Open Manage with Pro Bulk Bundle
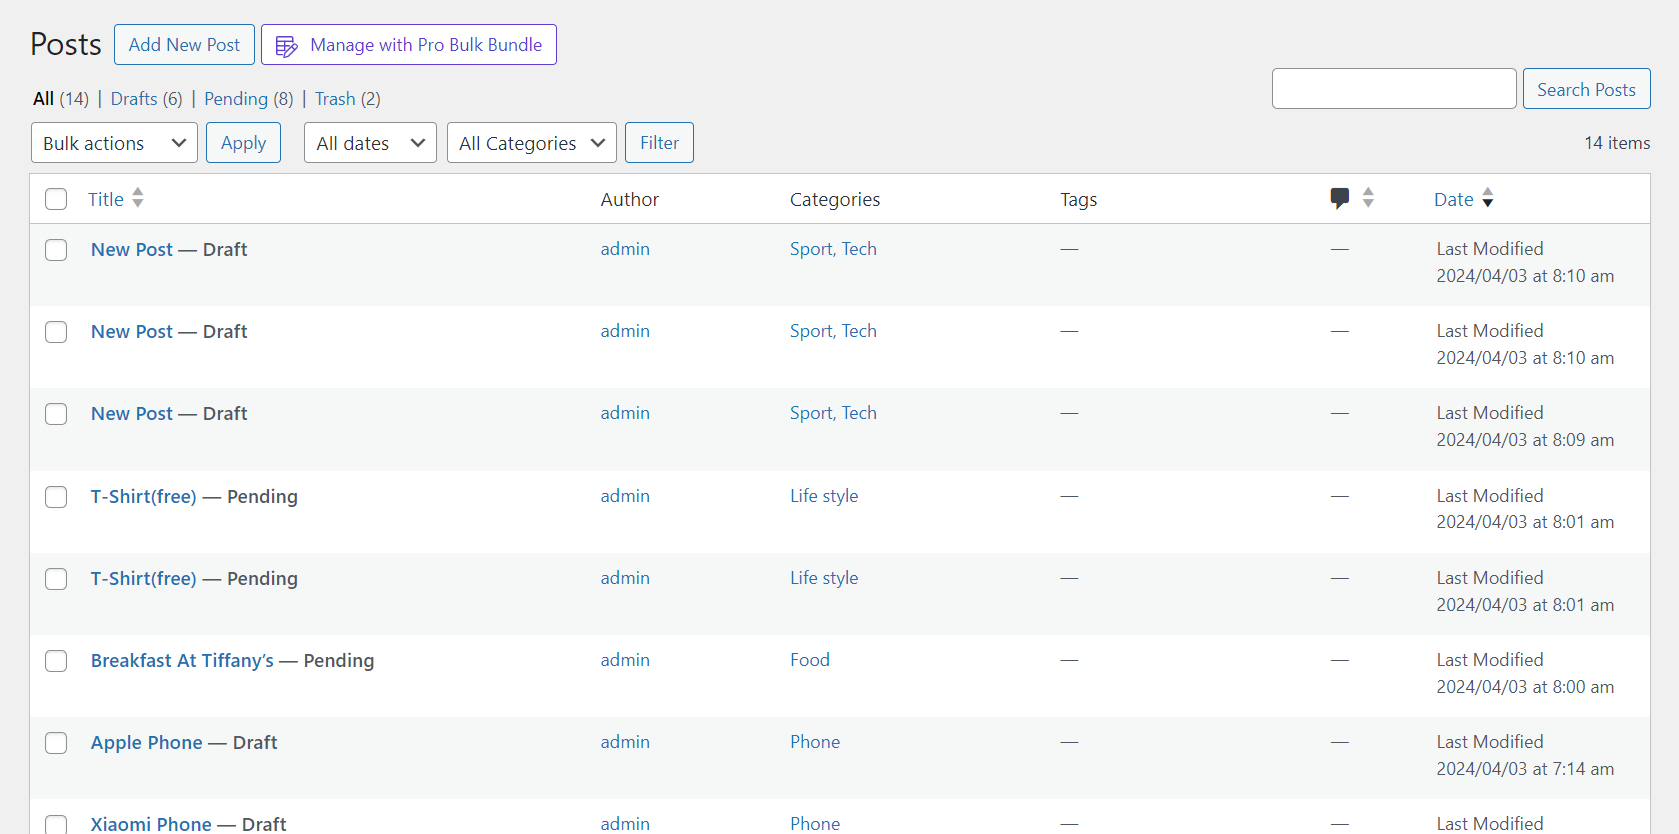Image resolution: width=1679 pixels, height=834 pixels. (409, 45)
